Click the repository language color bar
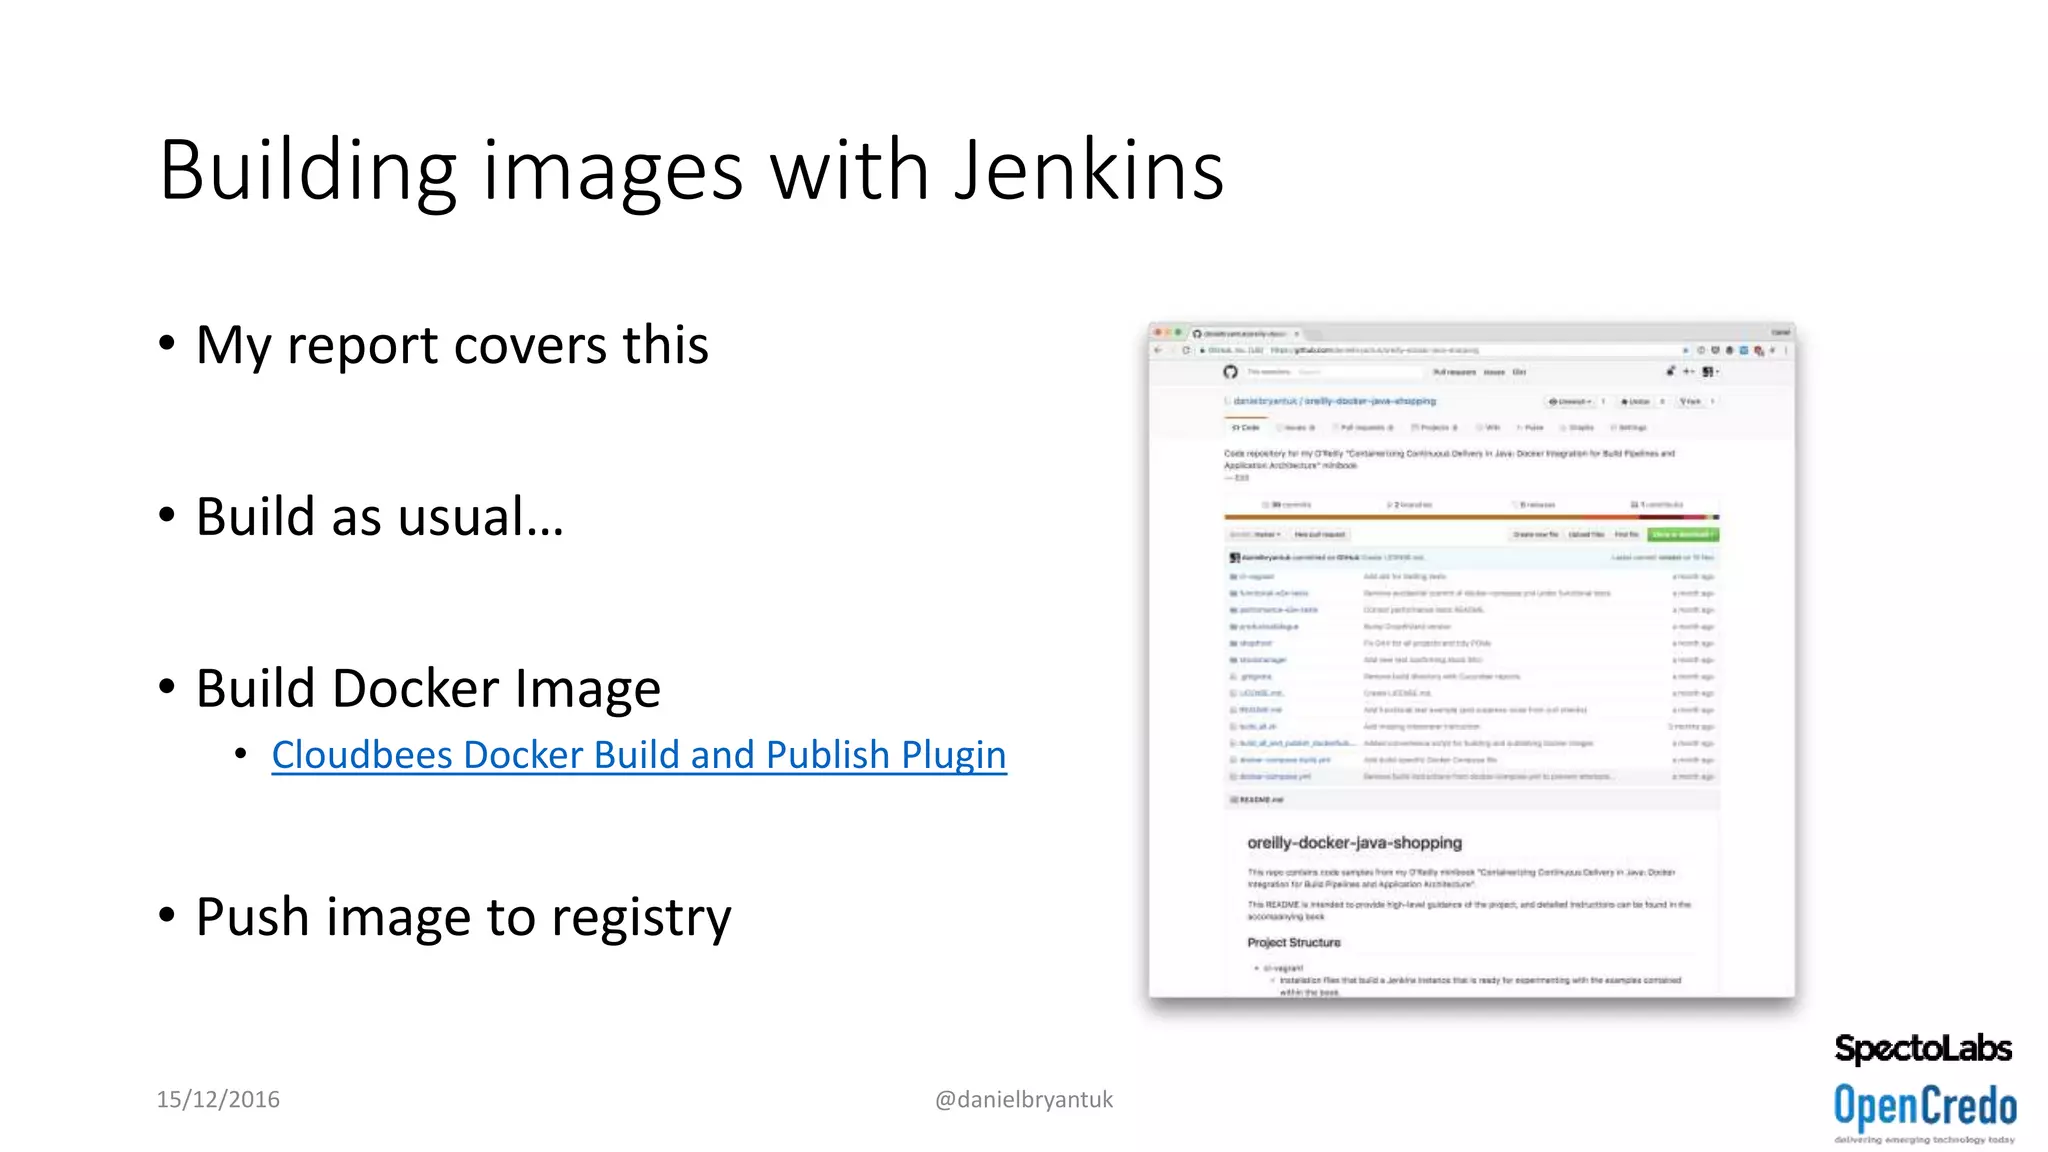Viewport: 2048px width, 1152px height. (1471, 517)
